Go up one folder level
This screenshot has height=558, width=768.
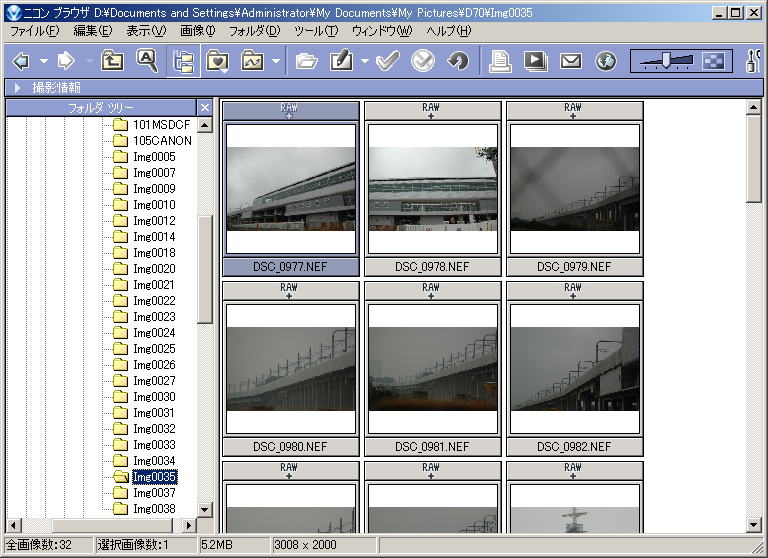point(112,61)
